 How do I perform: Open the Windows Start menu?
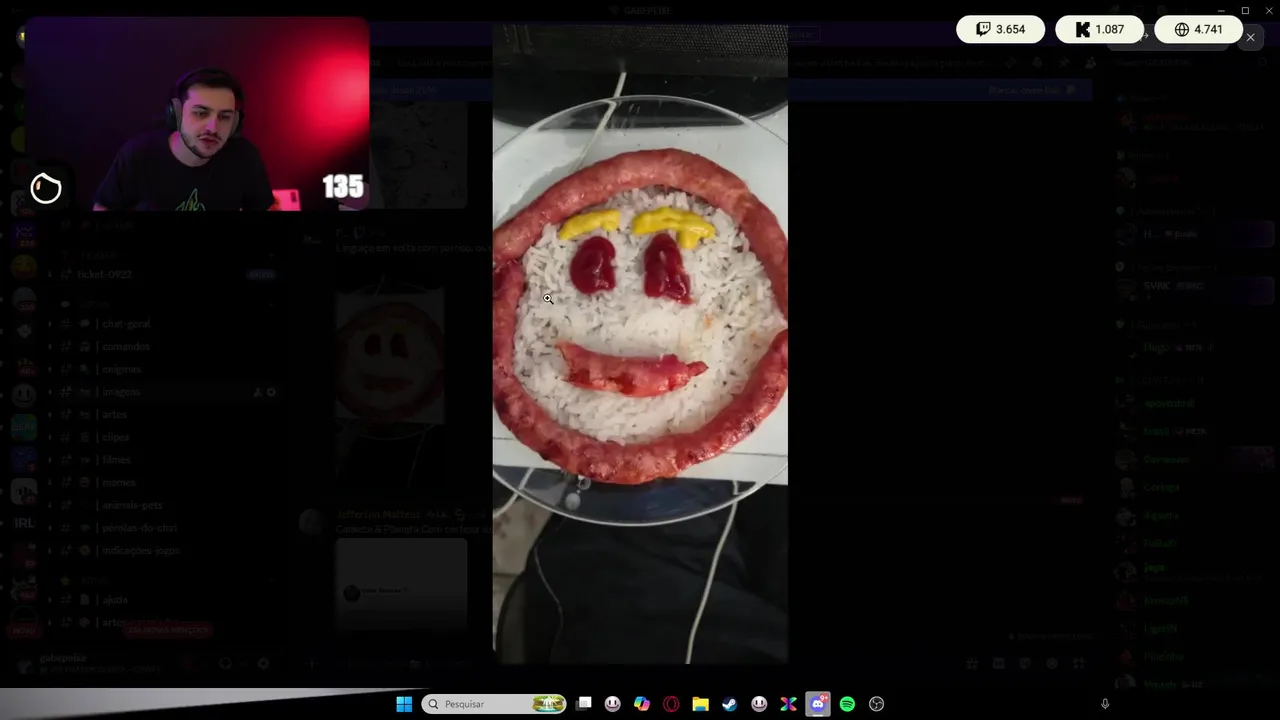(404, 704)
